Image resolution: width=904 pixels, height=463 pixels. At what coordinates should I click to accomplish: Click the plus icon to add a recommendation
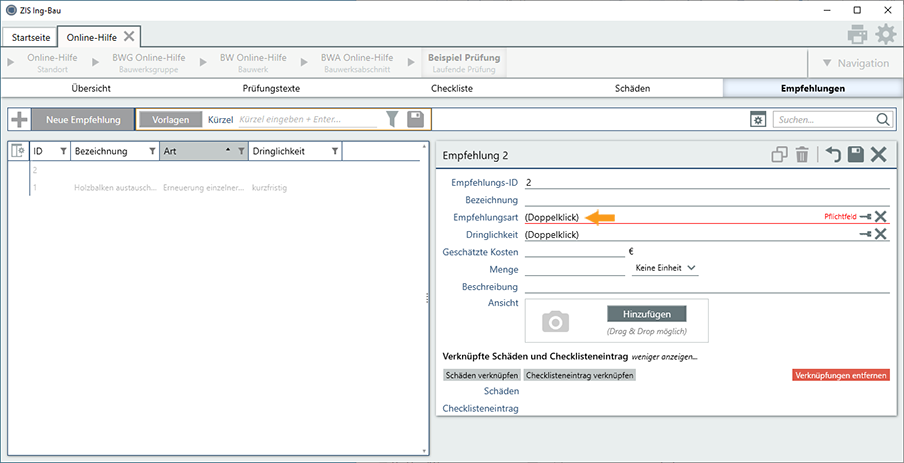19,120
